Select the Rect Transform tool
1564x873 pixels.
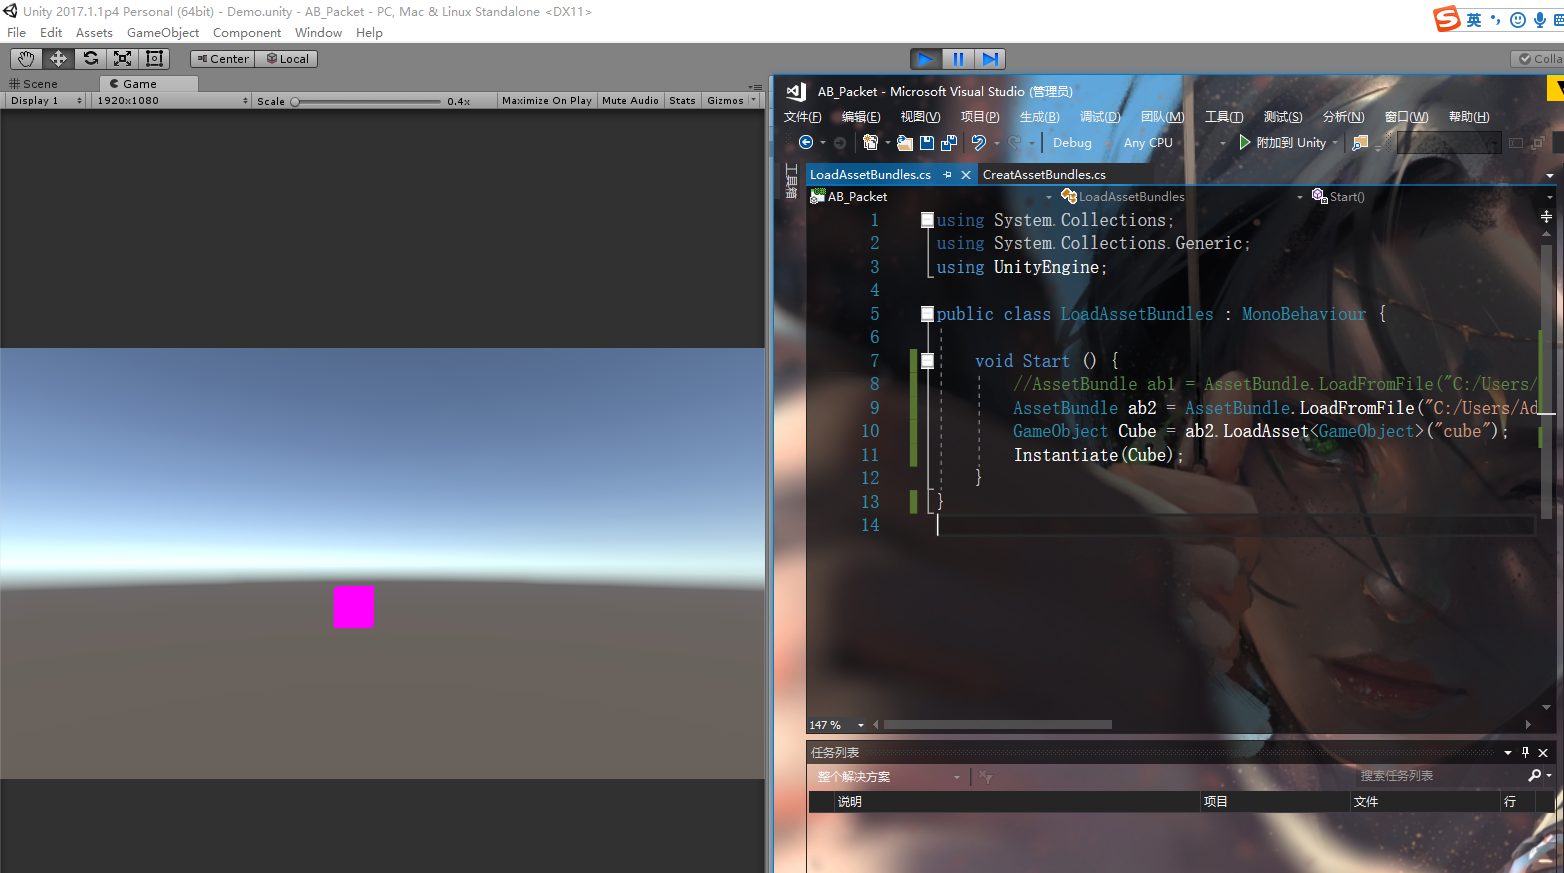point(154,59)
